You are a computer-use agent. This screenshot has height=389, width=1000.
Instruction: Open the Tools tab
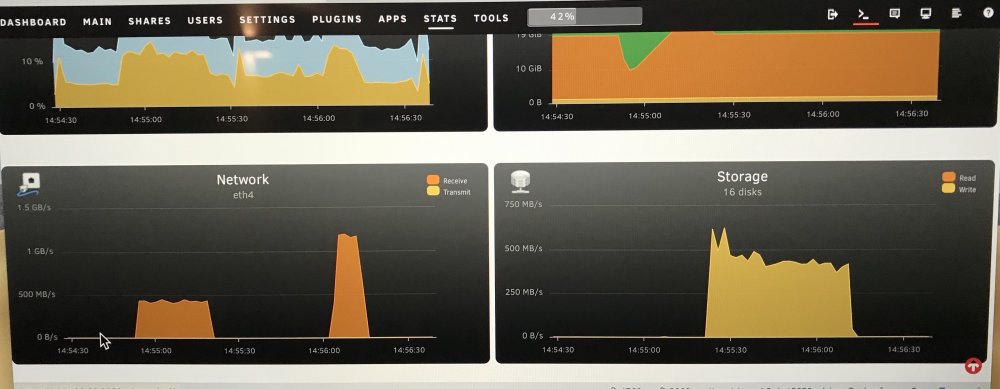coord(491,18)
